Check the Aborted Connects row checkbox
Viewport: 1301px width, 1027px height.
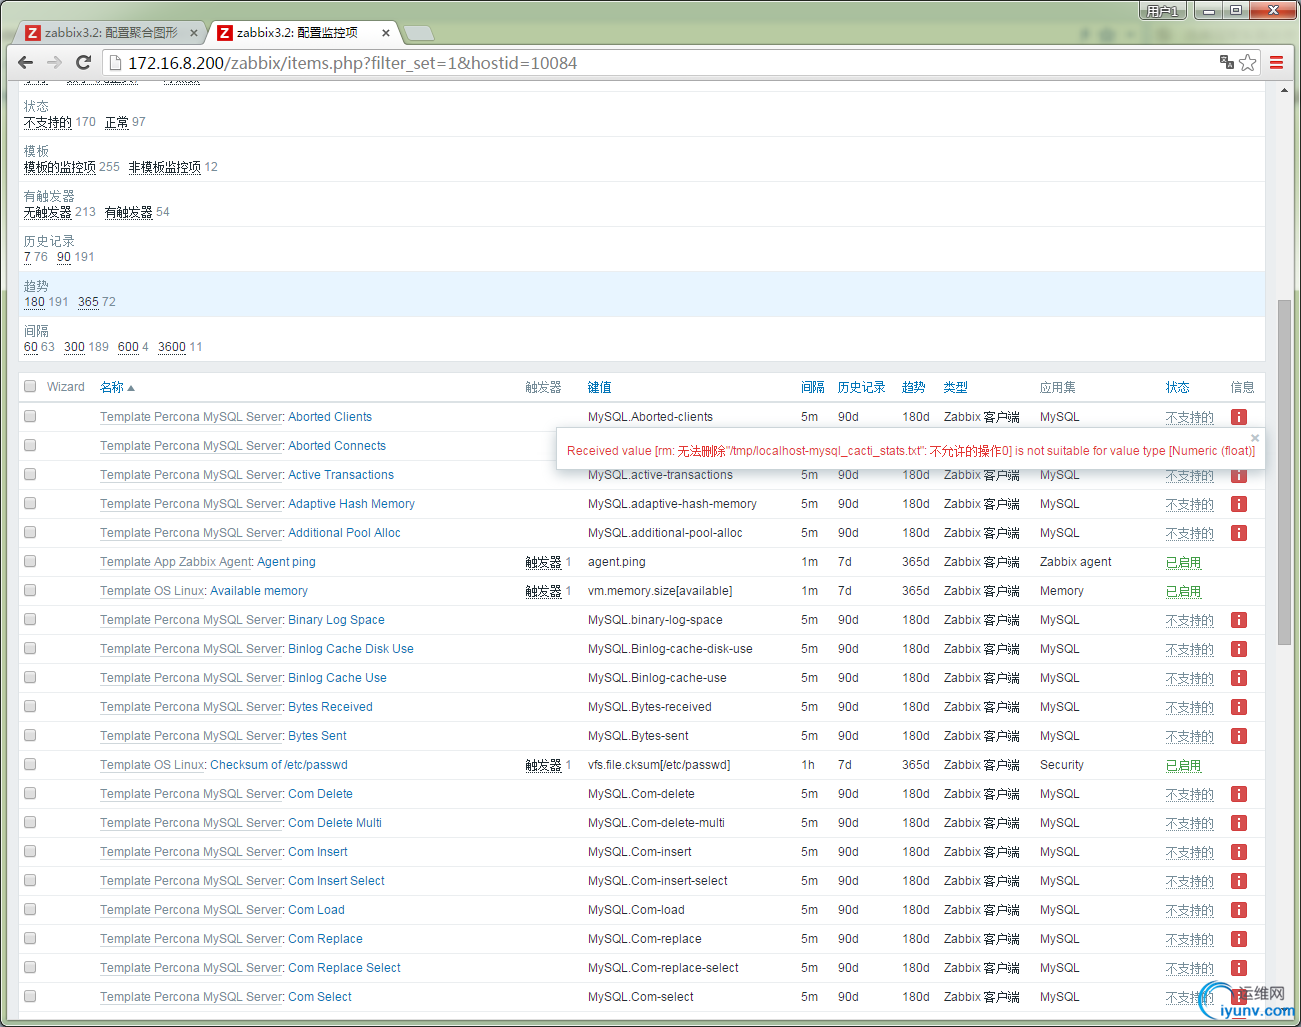click(30, 445)
